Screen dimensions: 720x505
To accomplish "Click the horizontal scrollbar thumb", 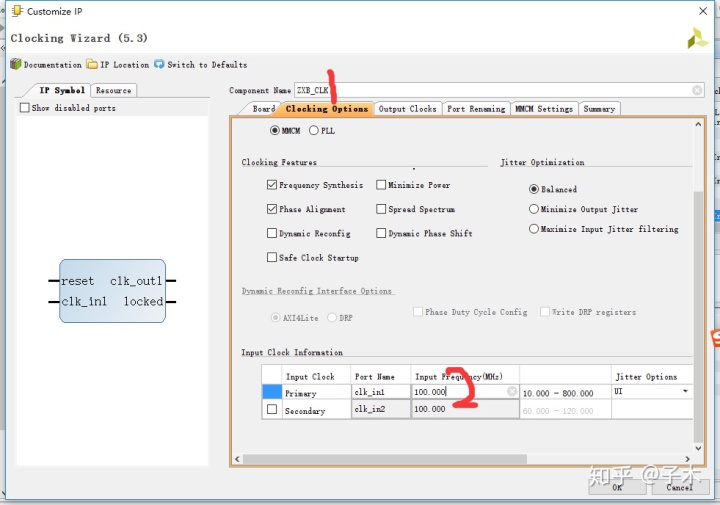I will coord(385,459).
